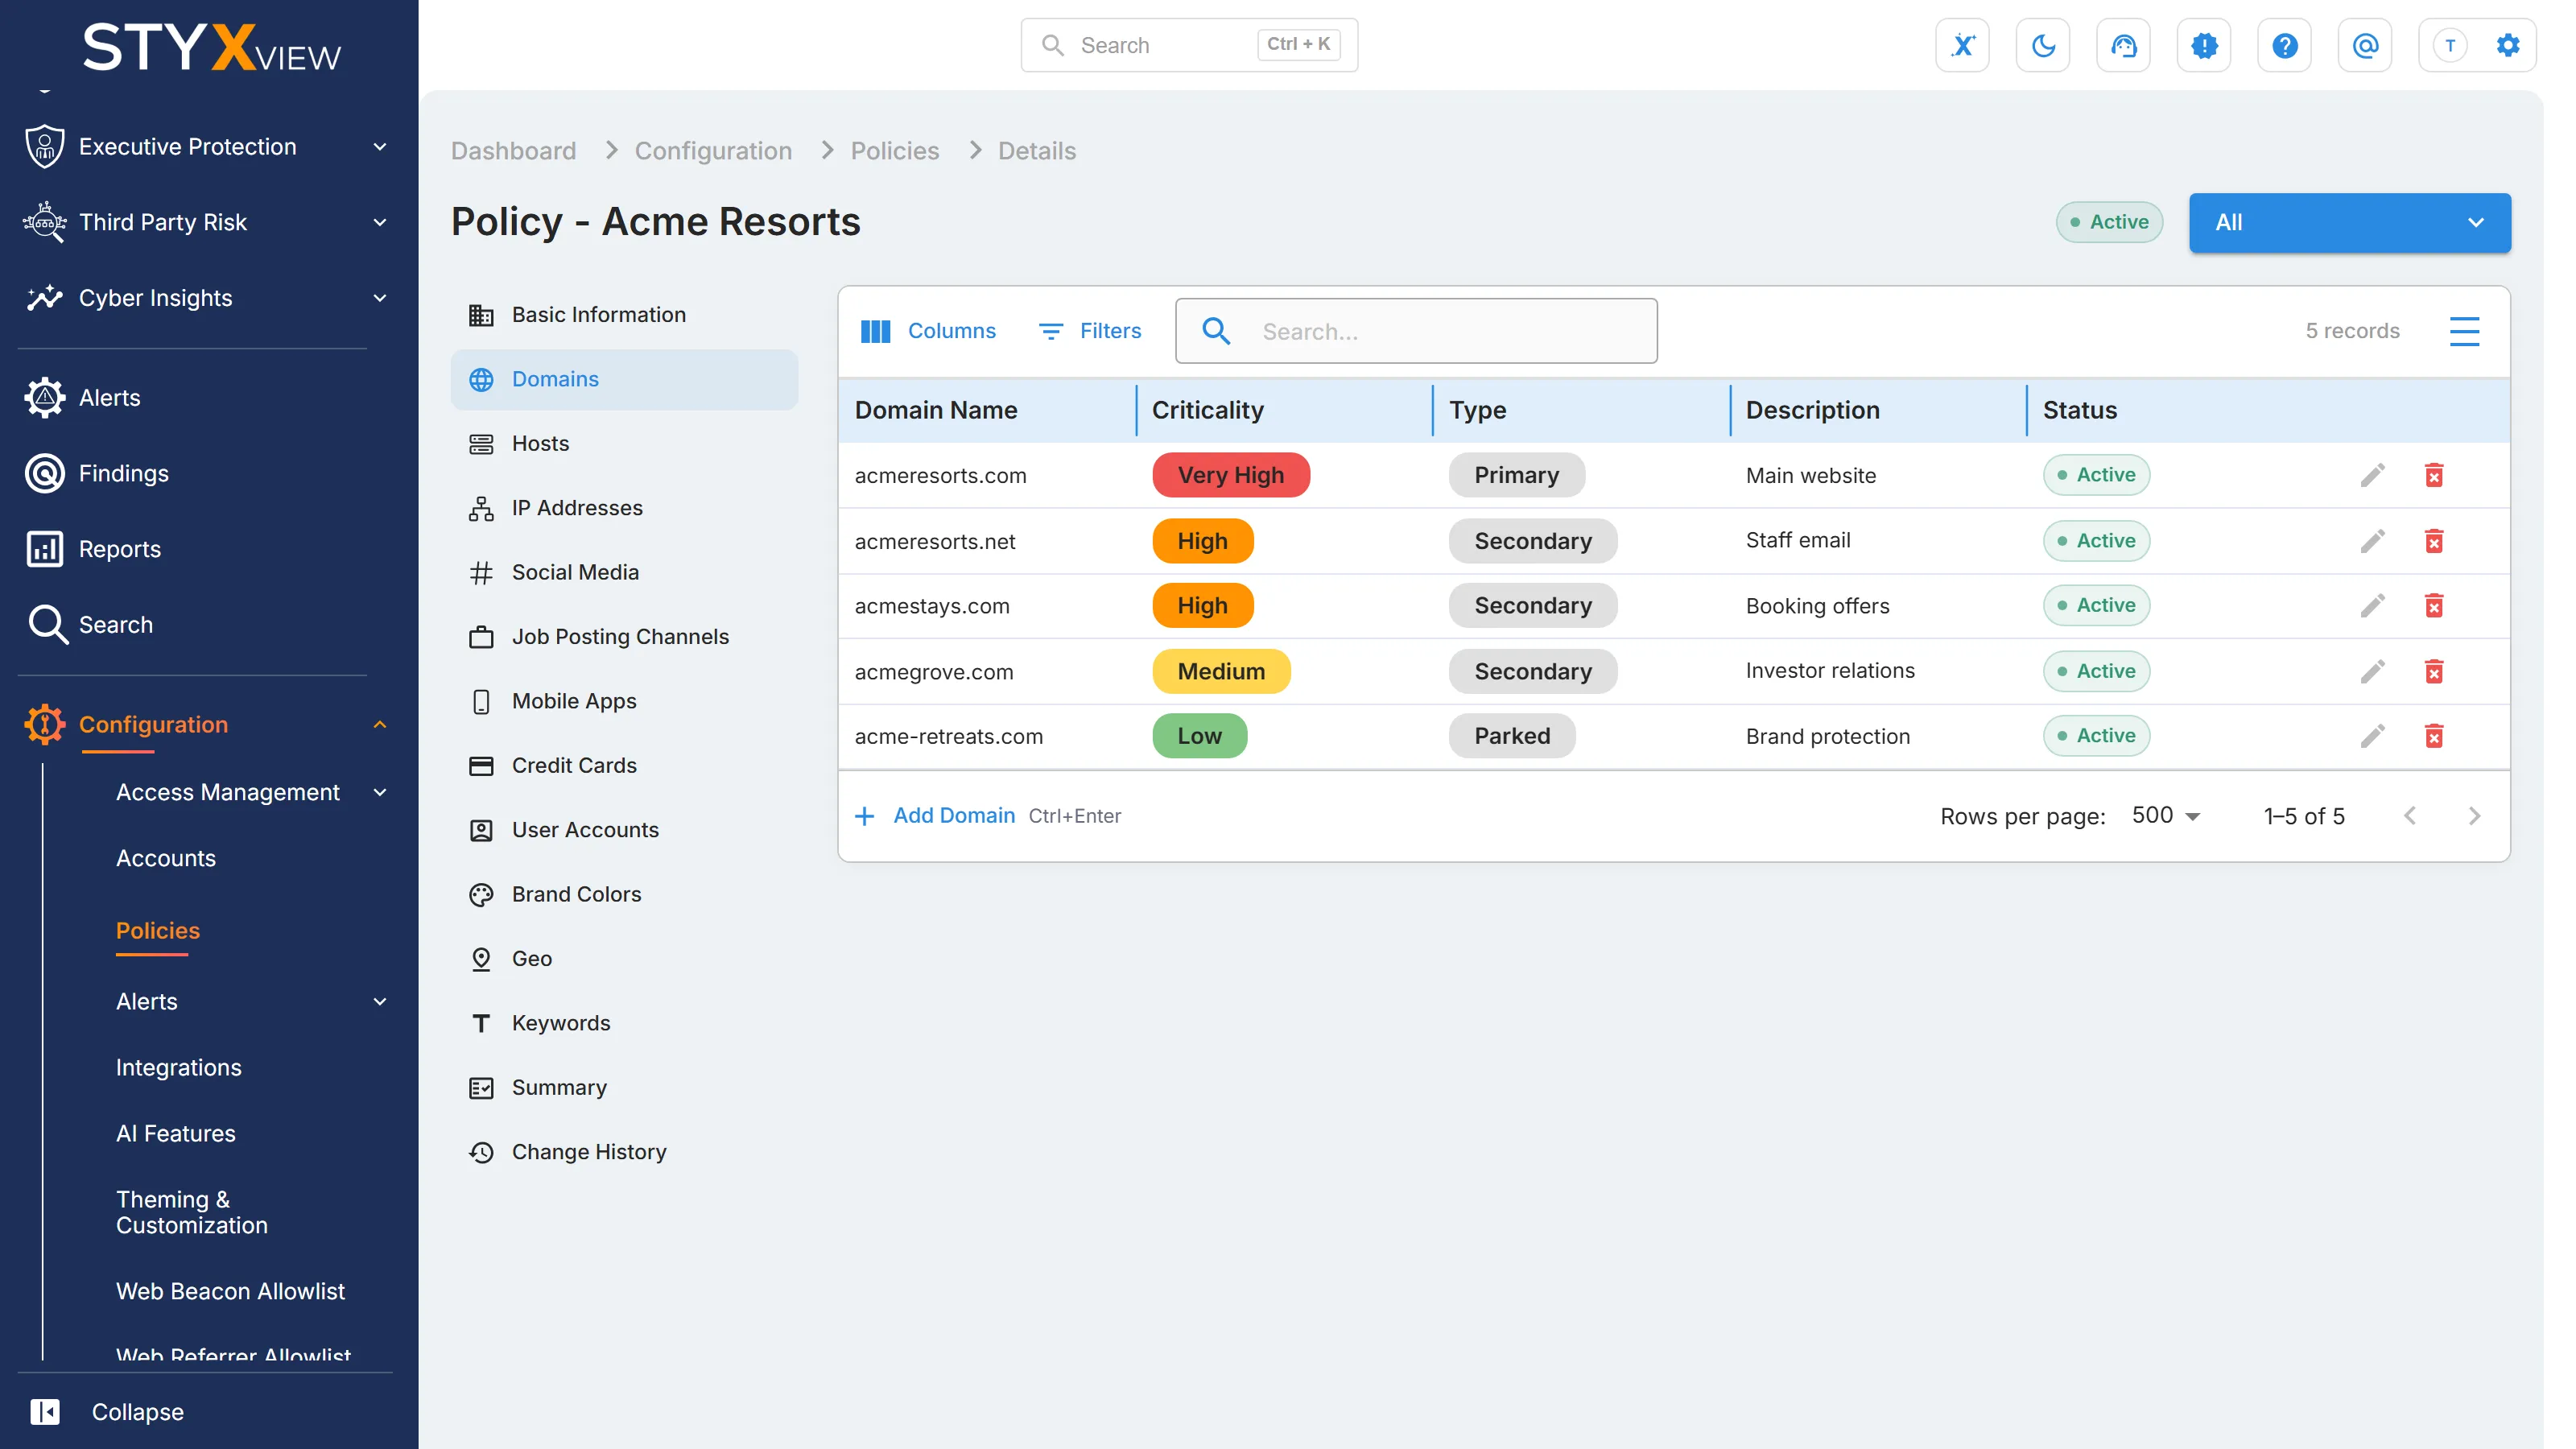The image size is (2576, 1449).
Task: Open the help question mark icon
Action: [x=2284, y=45]
